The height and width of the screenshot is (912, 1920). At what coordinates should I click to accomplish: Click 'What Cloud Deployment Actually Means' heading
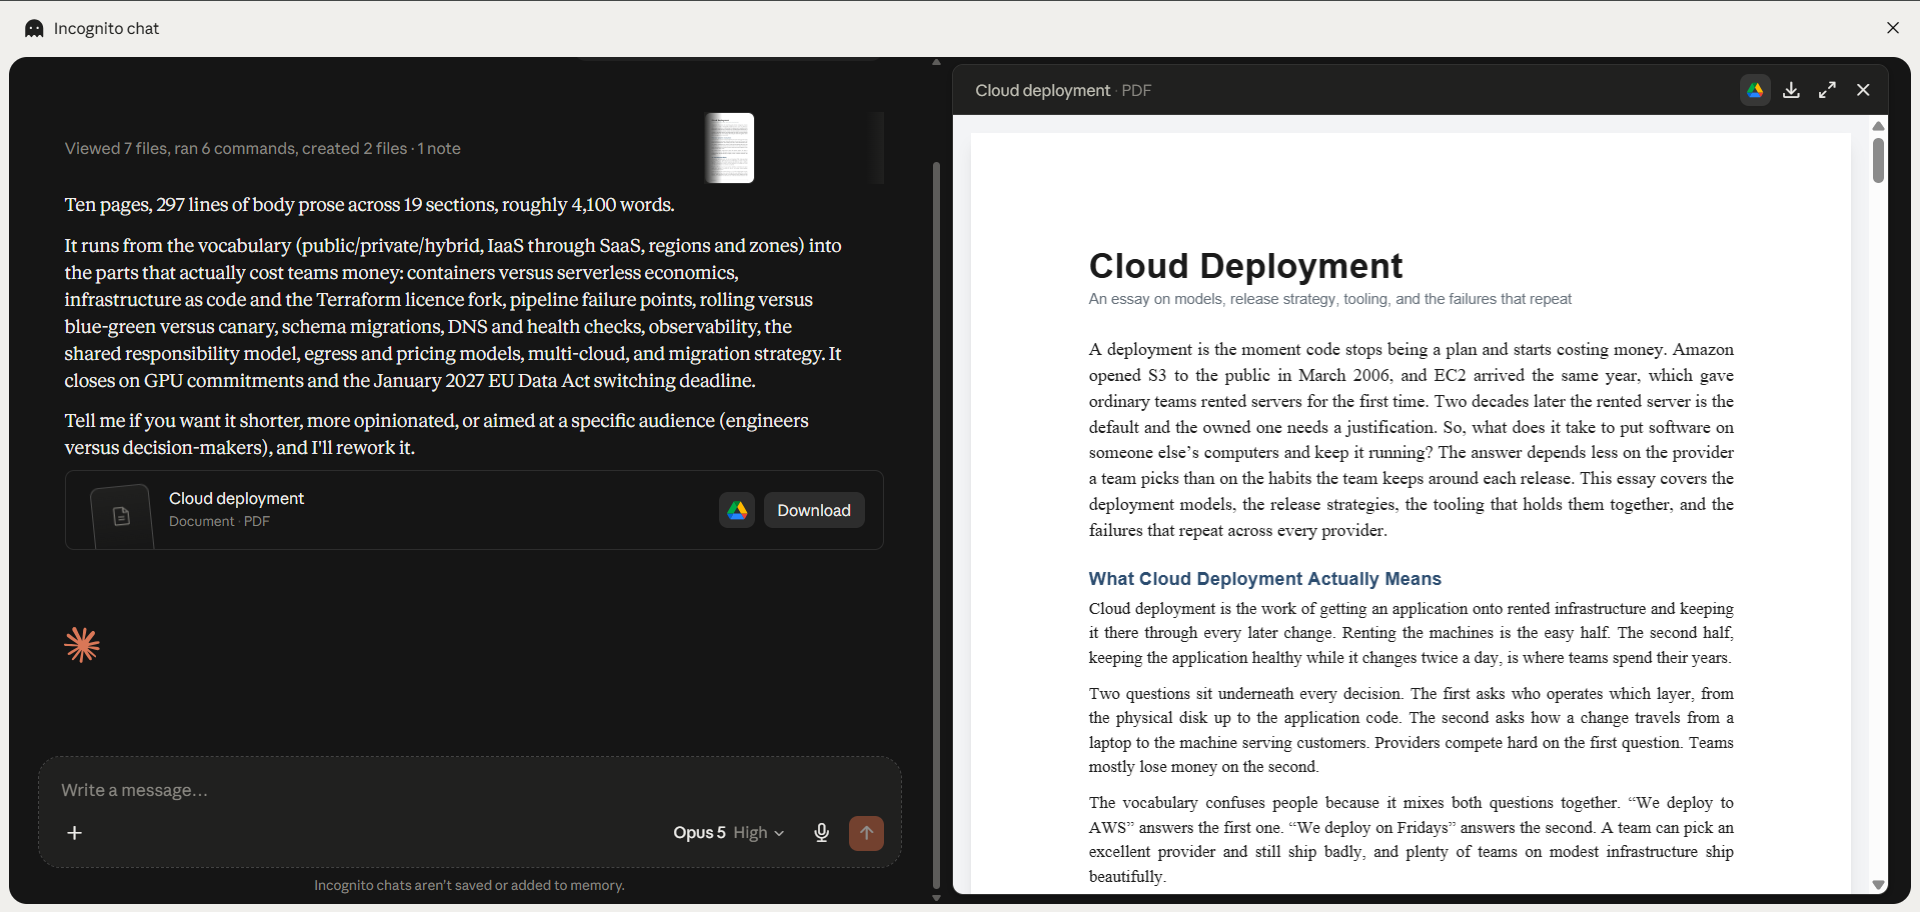point(1264,579)
